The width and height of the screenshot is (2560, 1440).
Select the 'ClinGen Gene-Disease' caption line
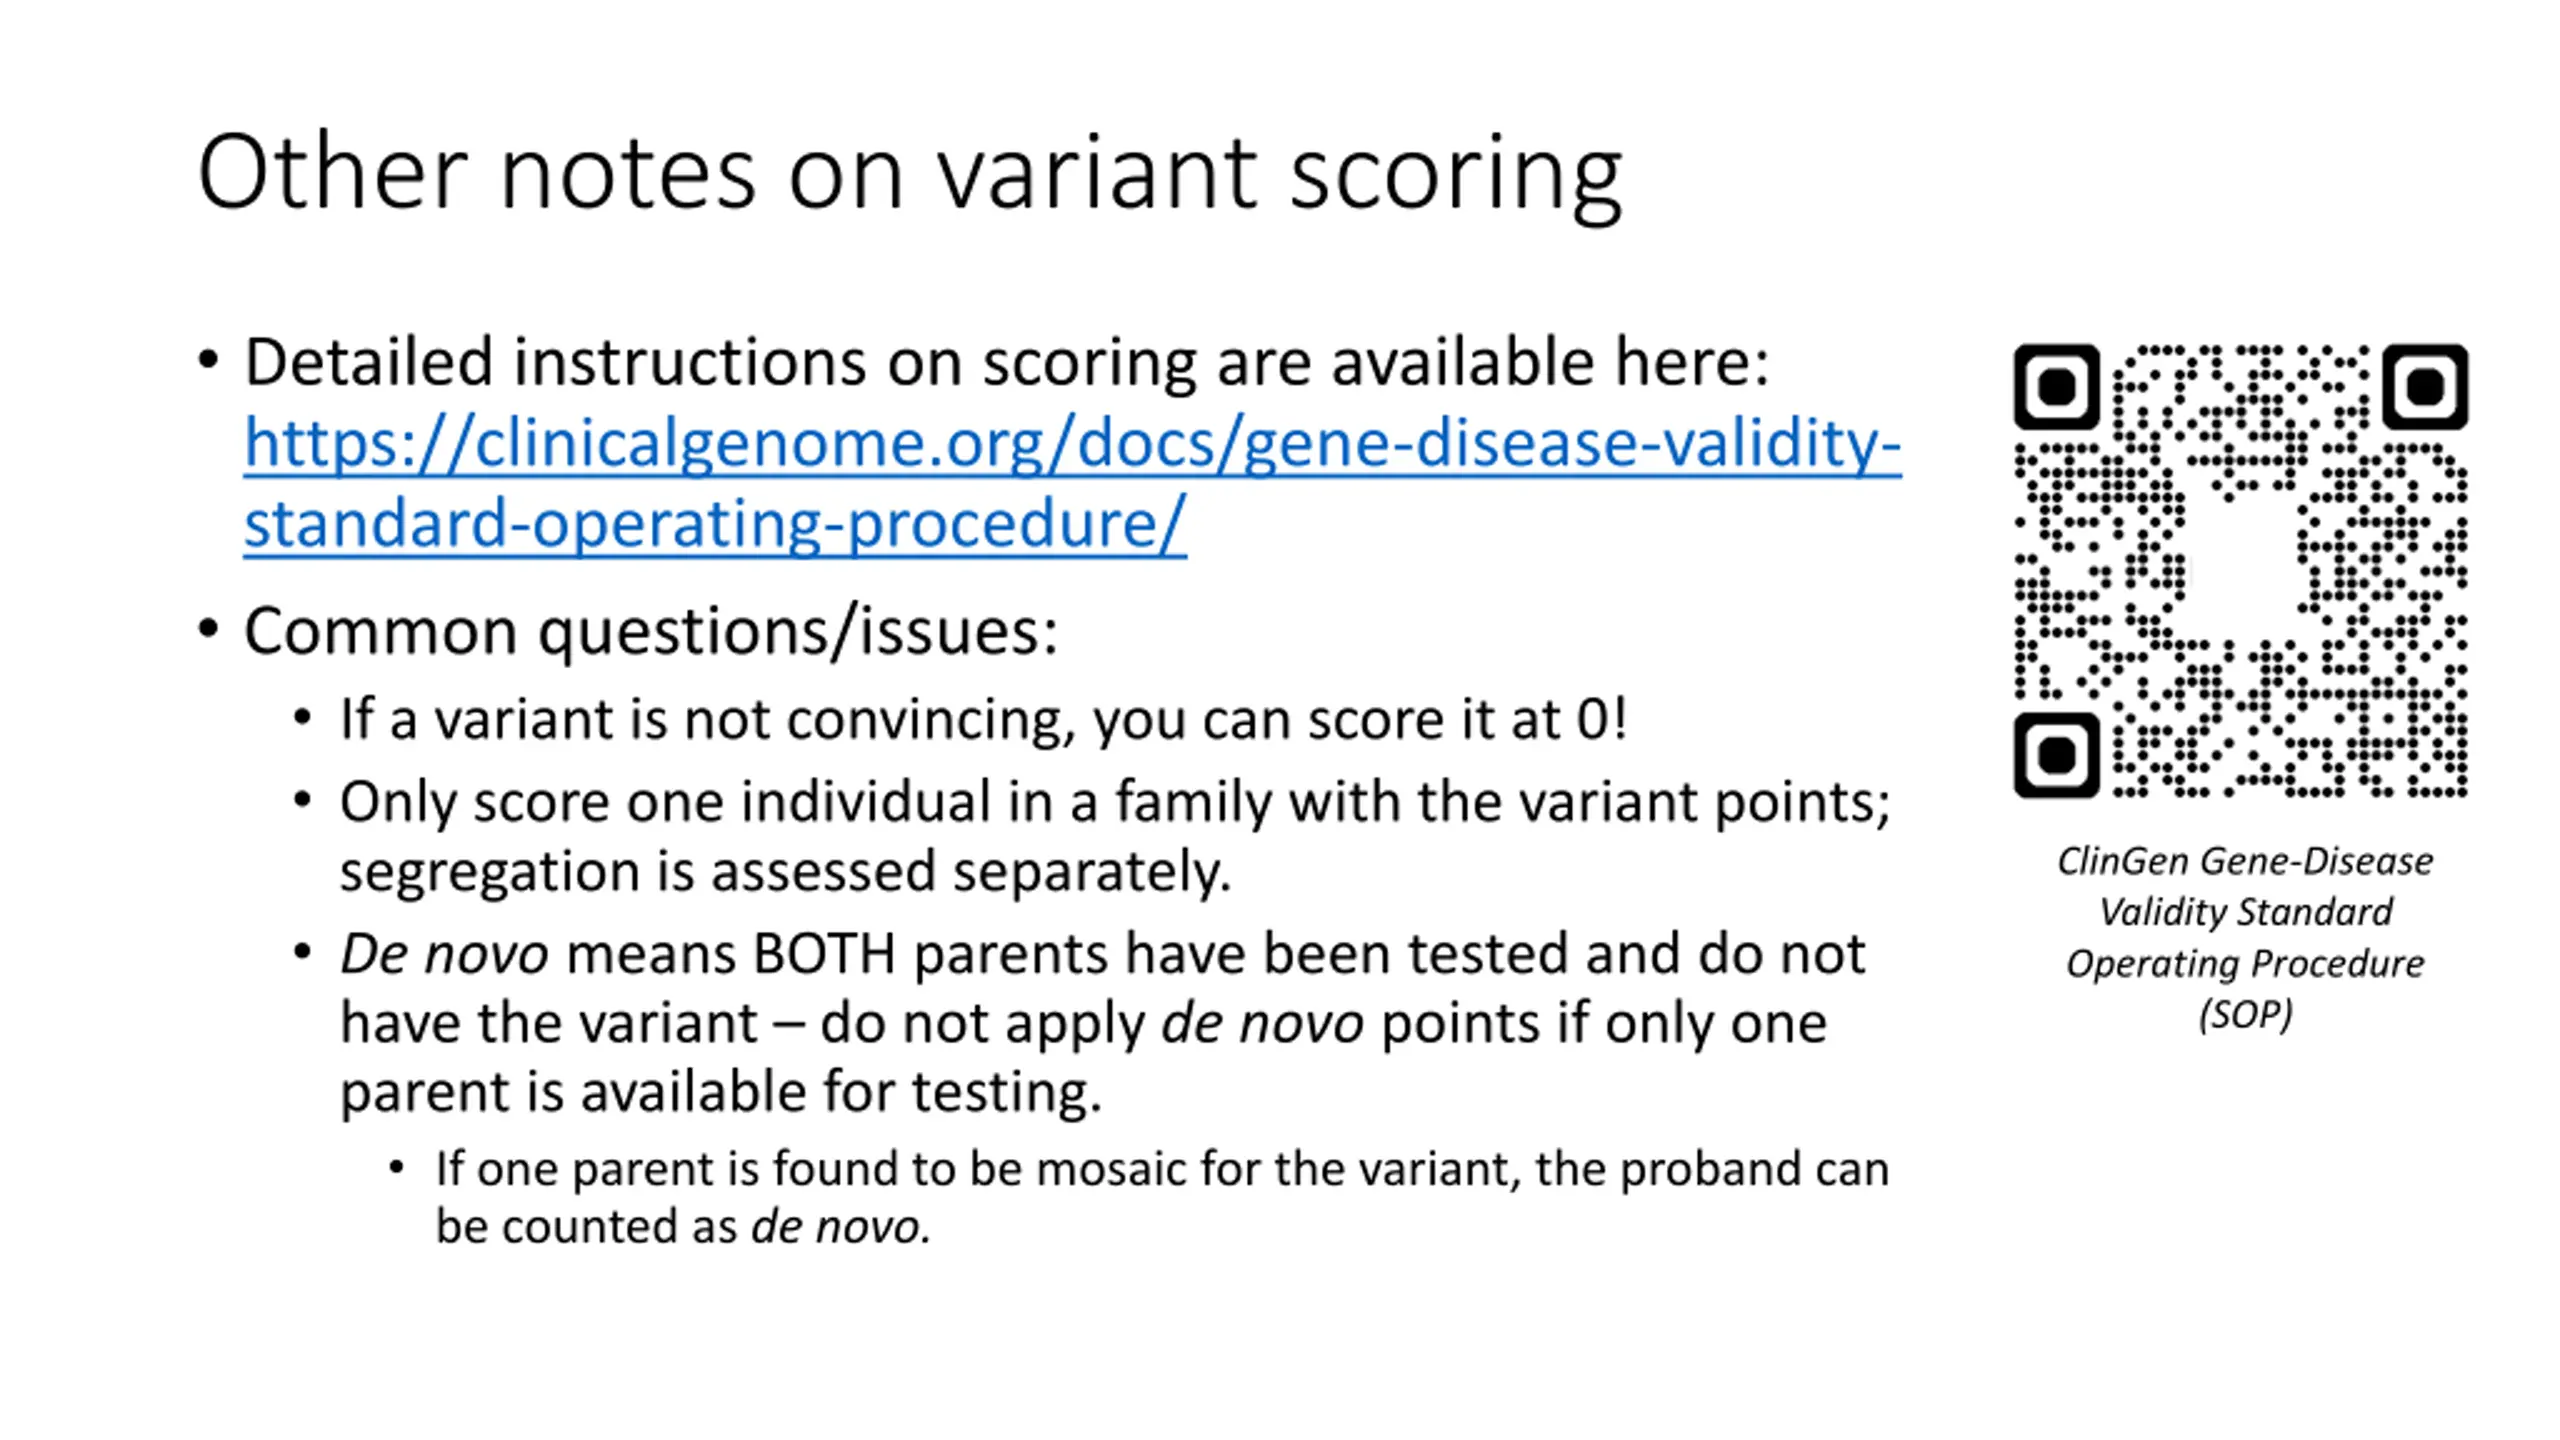(2245, 862)
